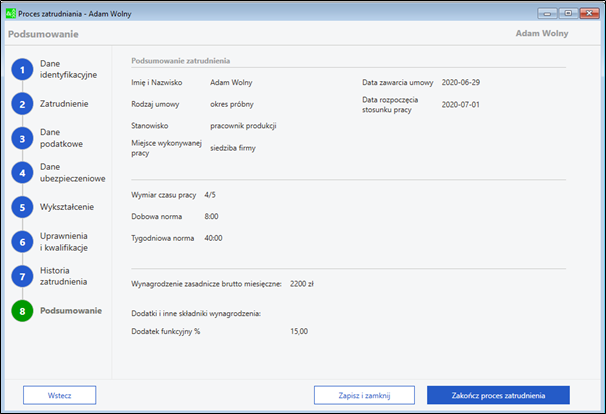Select Podsumowanie step label in sidebar

click(71, 311)
